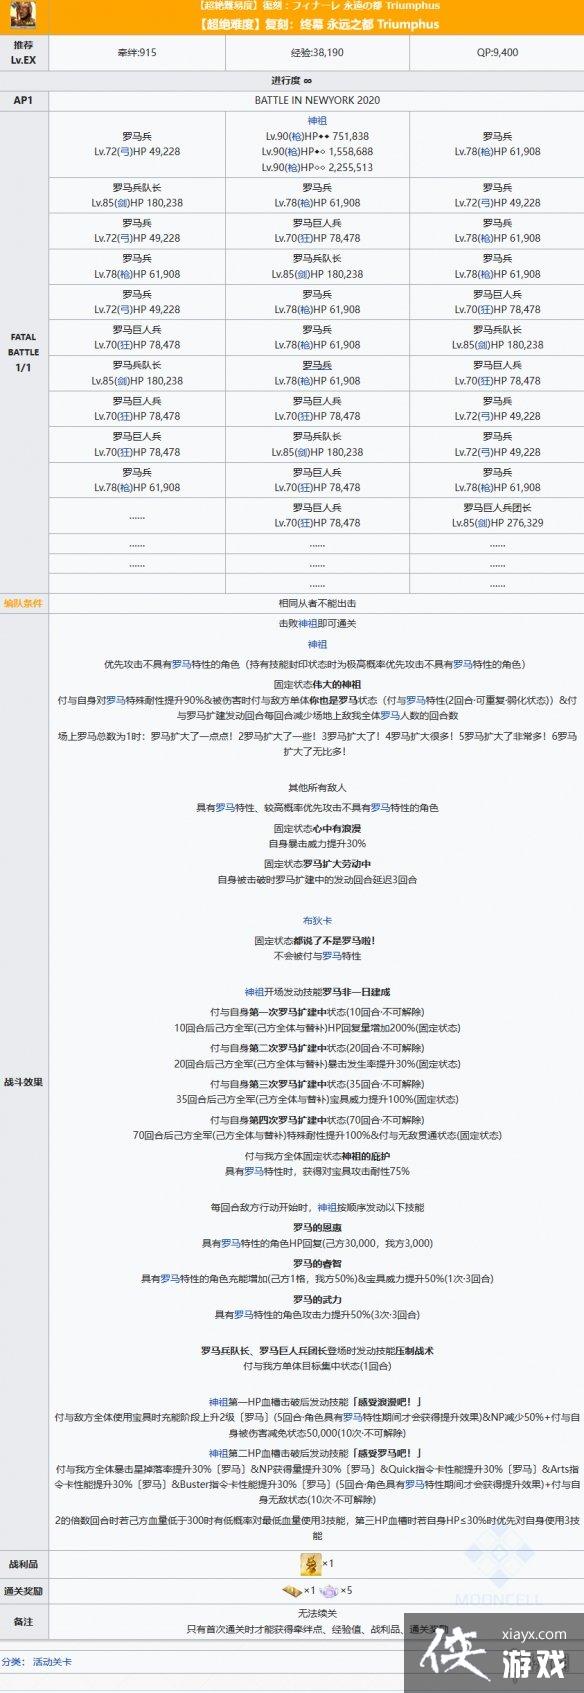Click the 罗马巨人兵团长 enemy name
584x1693 pixels.
[497, 508]
